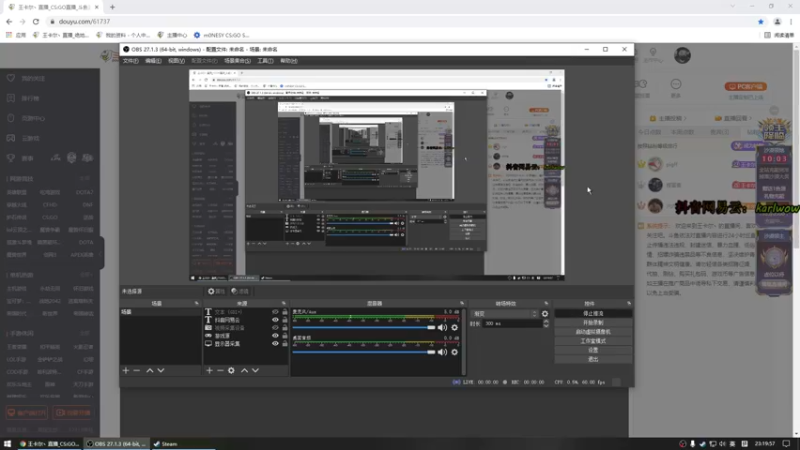Viewport: 800px width, 450px height.
Task: Increase the 时长 duration stepper arrows
Action: coord(546,323)
